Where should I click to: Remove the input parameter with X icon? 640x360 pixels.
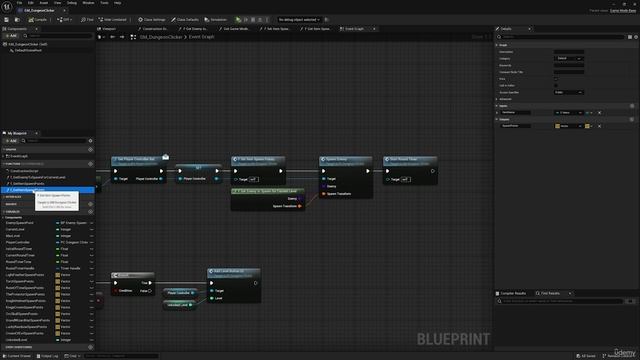(x=600, y=113)
